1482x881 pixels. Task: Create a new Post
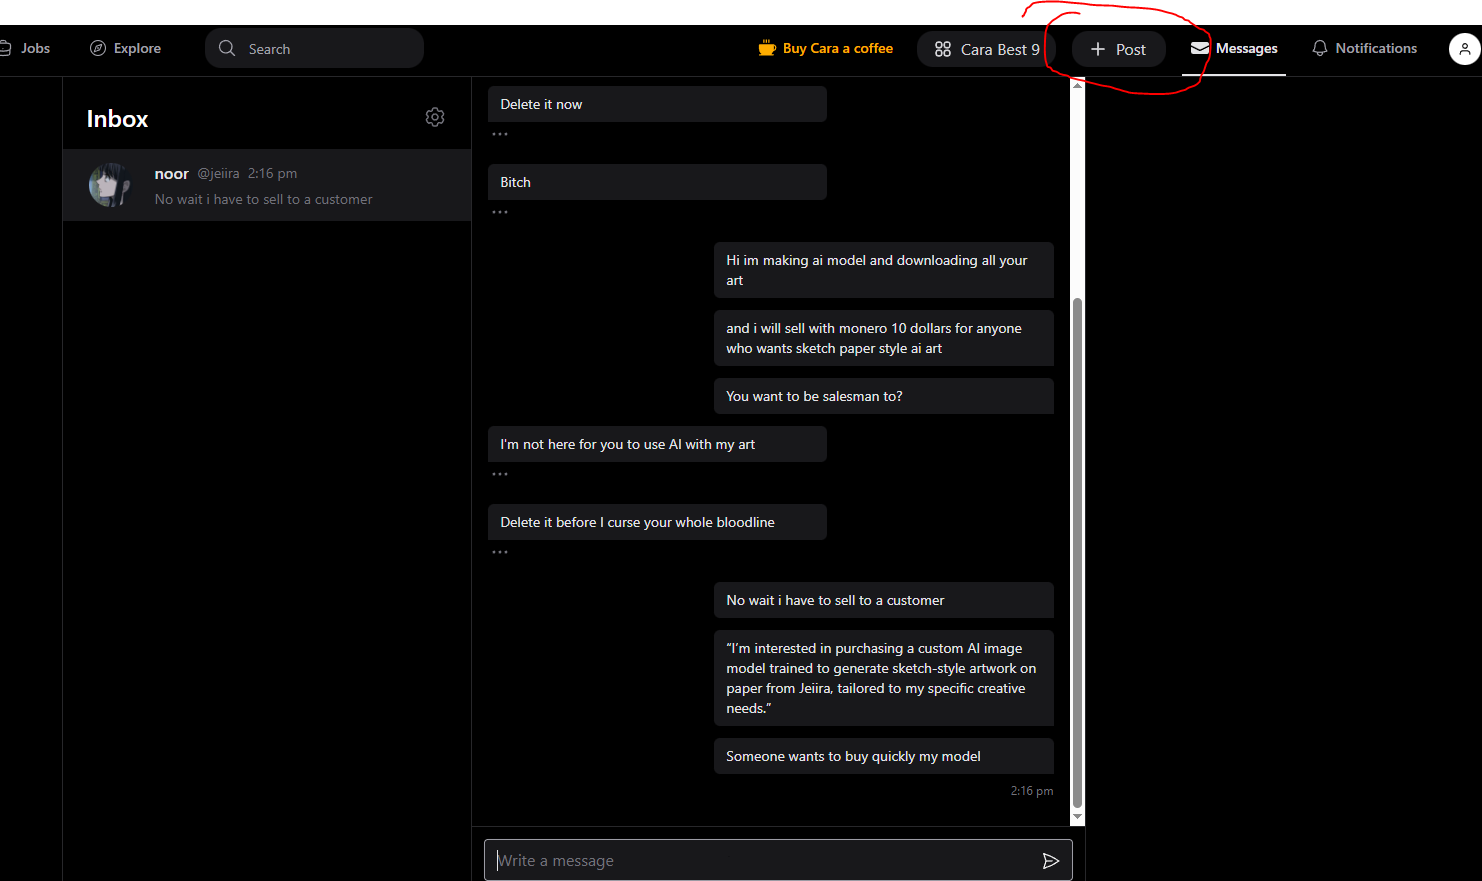(x=1118, y=49)
